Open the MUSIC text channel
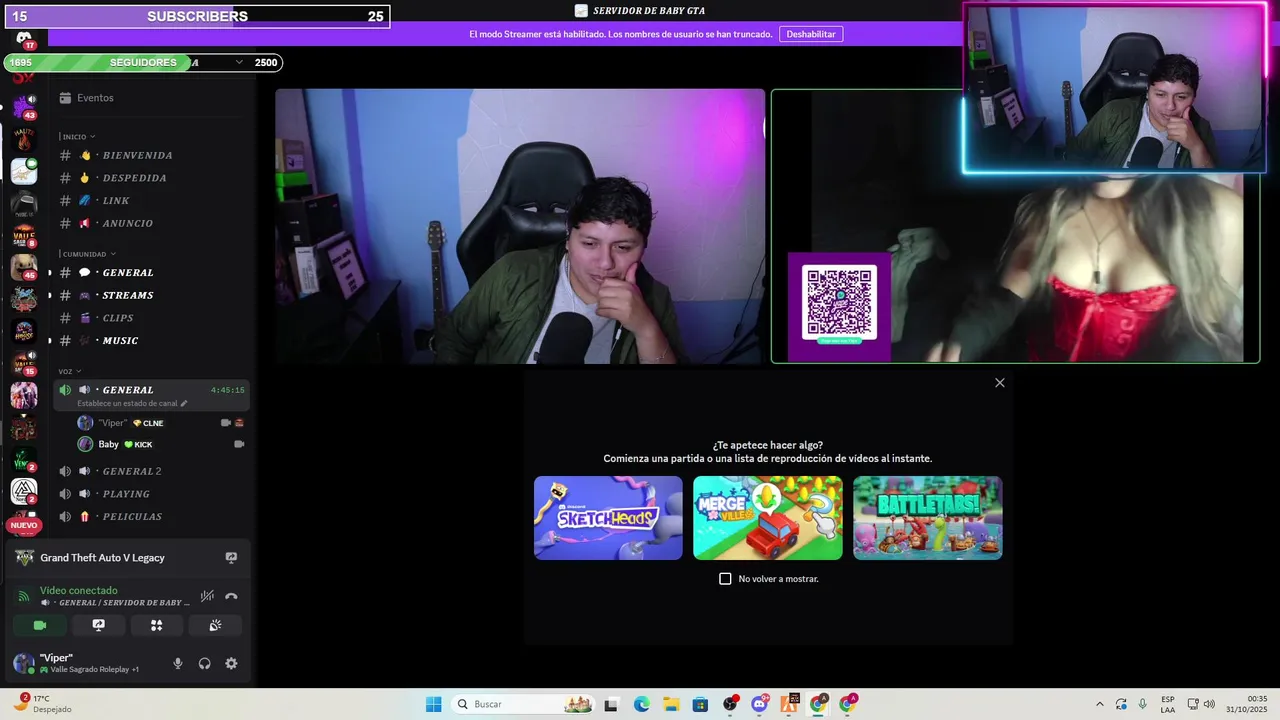The image size is (1280, 720). click(151, 340)
